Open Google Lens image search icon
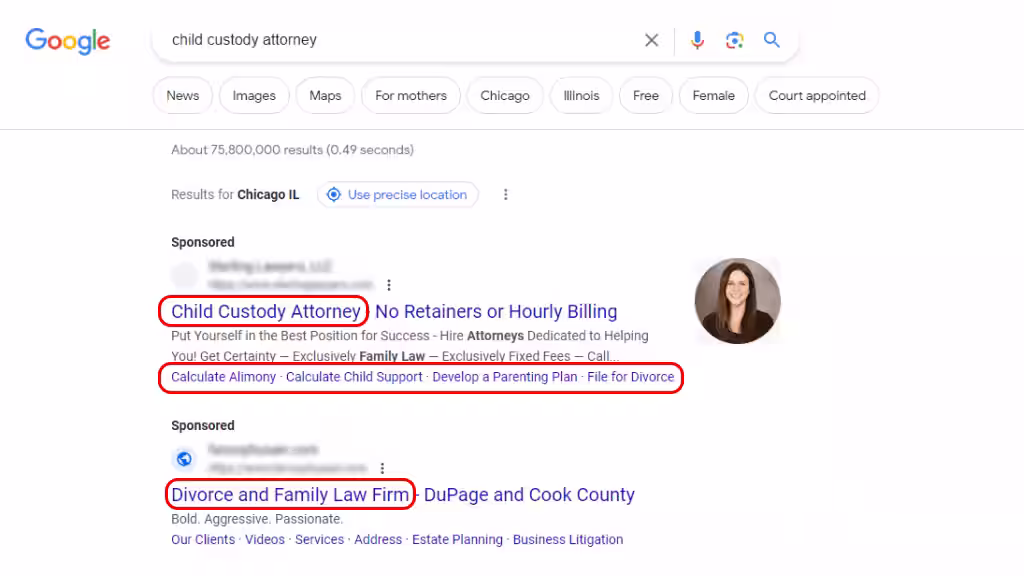 pyautogui.click(x=734, y=40)
